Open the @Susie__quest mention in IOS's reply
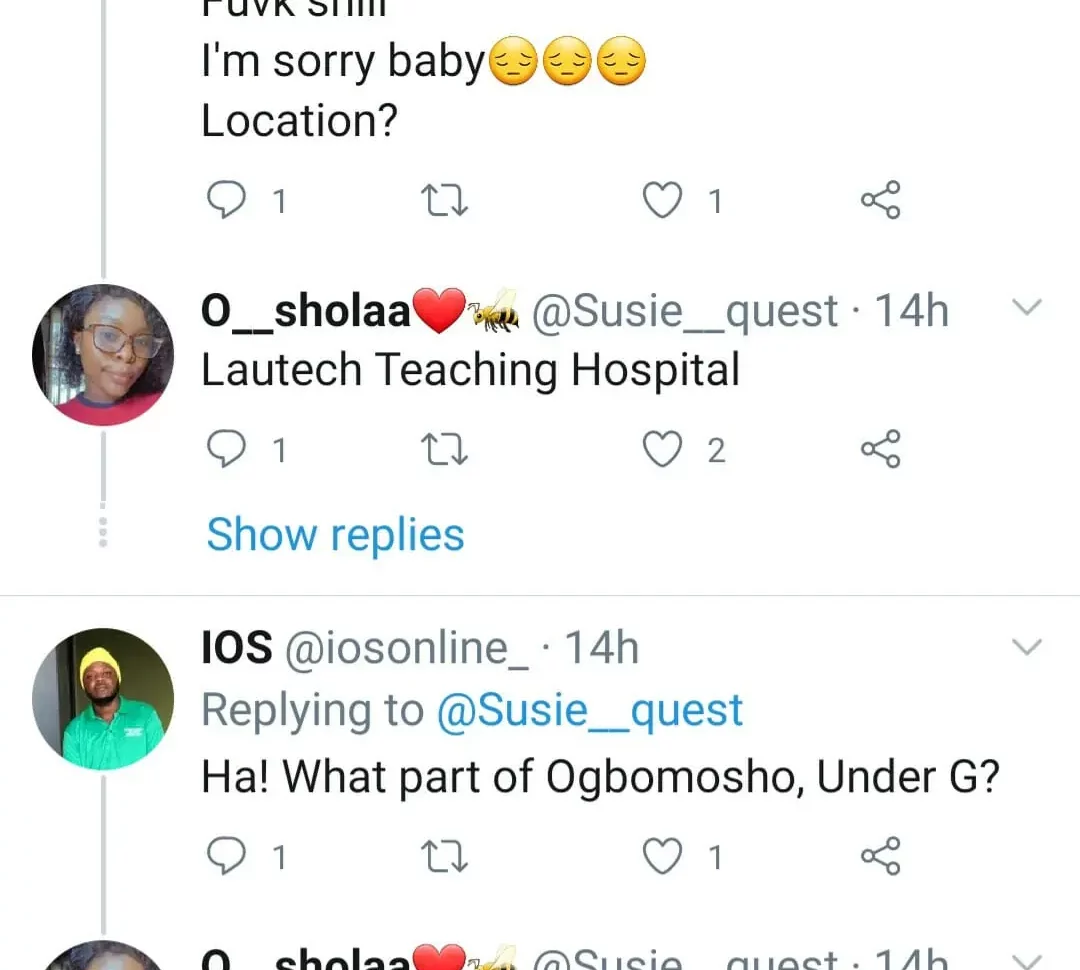 [x=589, y=711]
